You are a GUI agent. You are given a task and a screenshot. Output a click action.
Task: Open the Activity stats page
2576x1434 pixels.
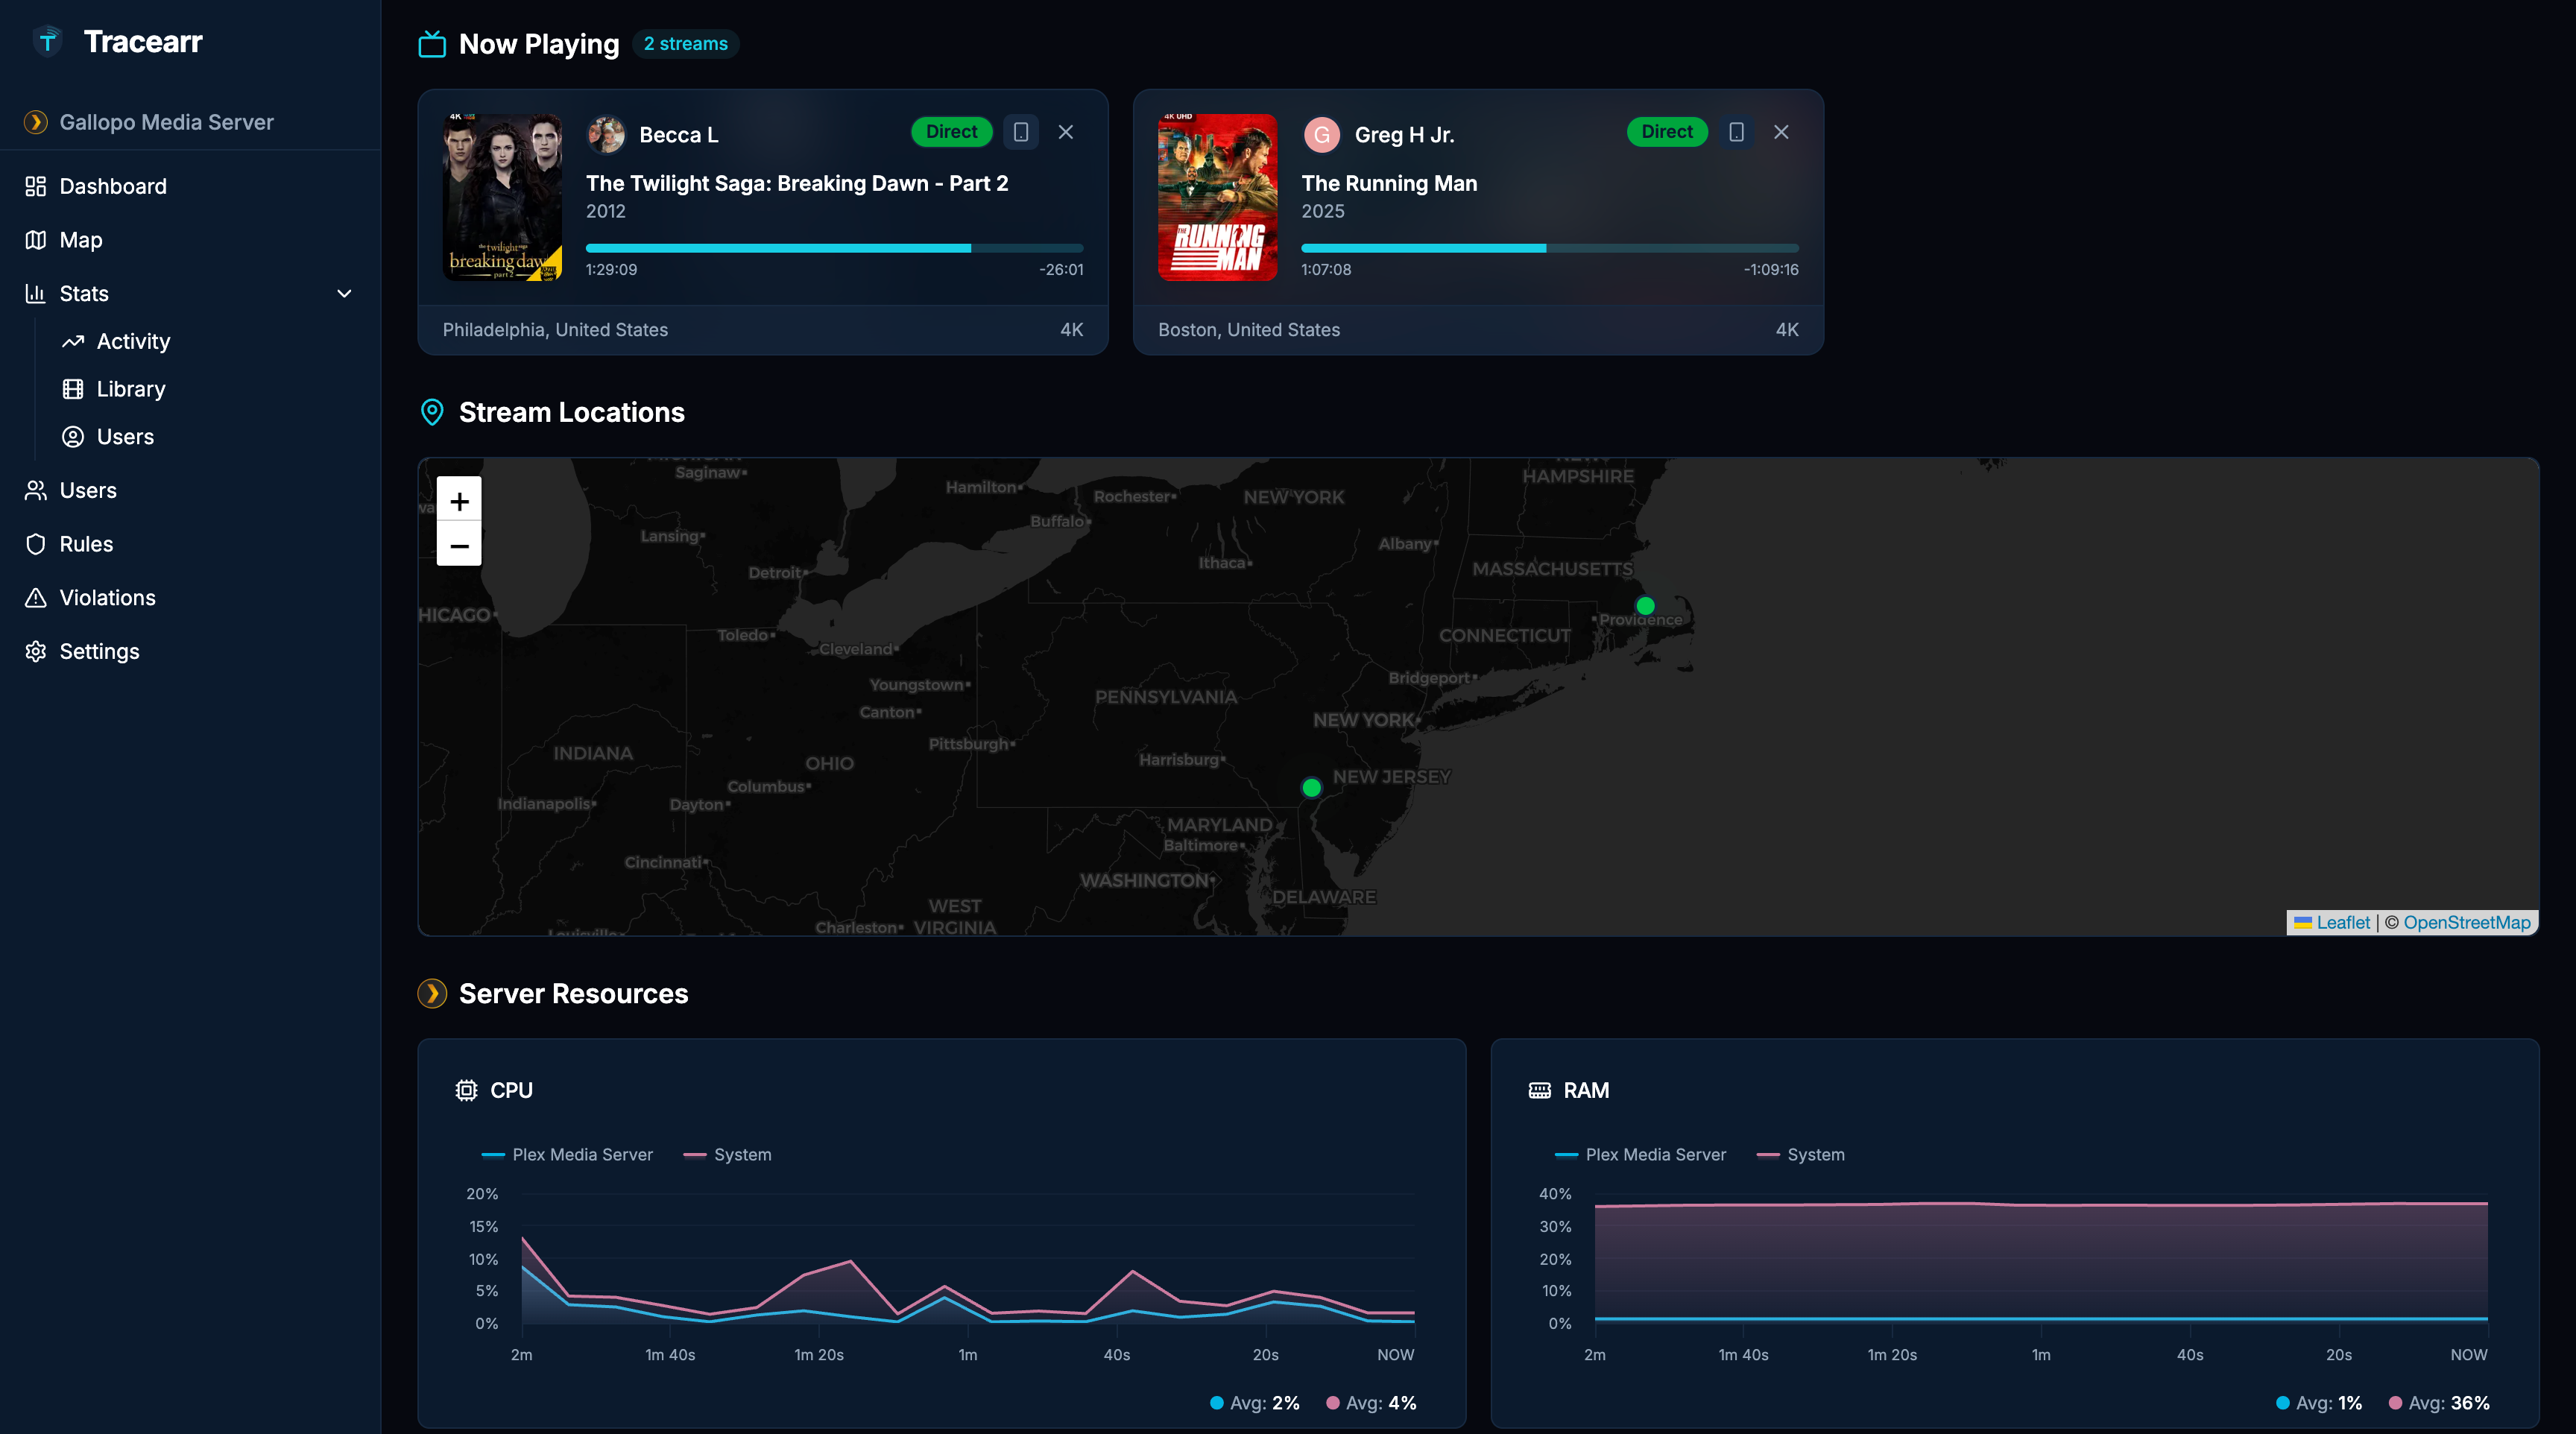click(x=133, y=341)
